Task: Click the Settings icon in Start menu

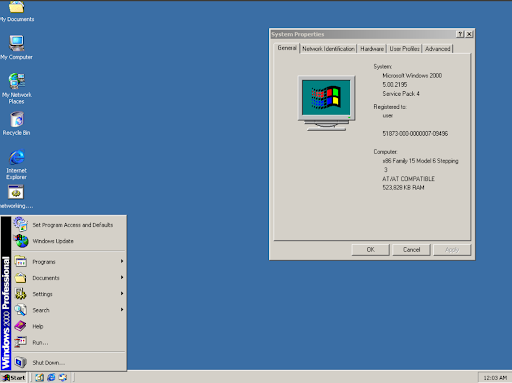Action: tap(21, 294)
